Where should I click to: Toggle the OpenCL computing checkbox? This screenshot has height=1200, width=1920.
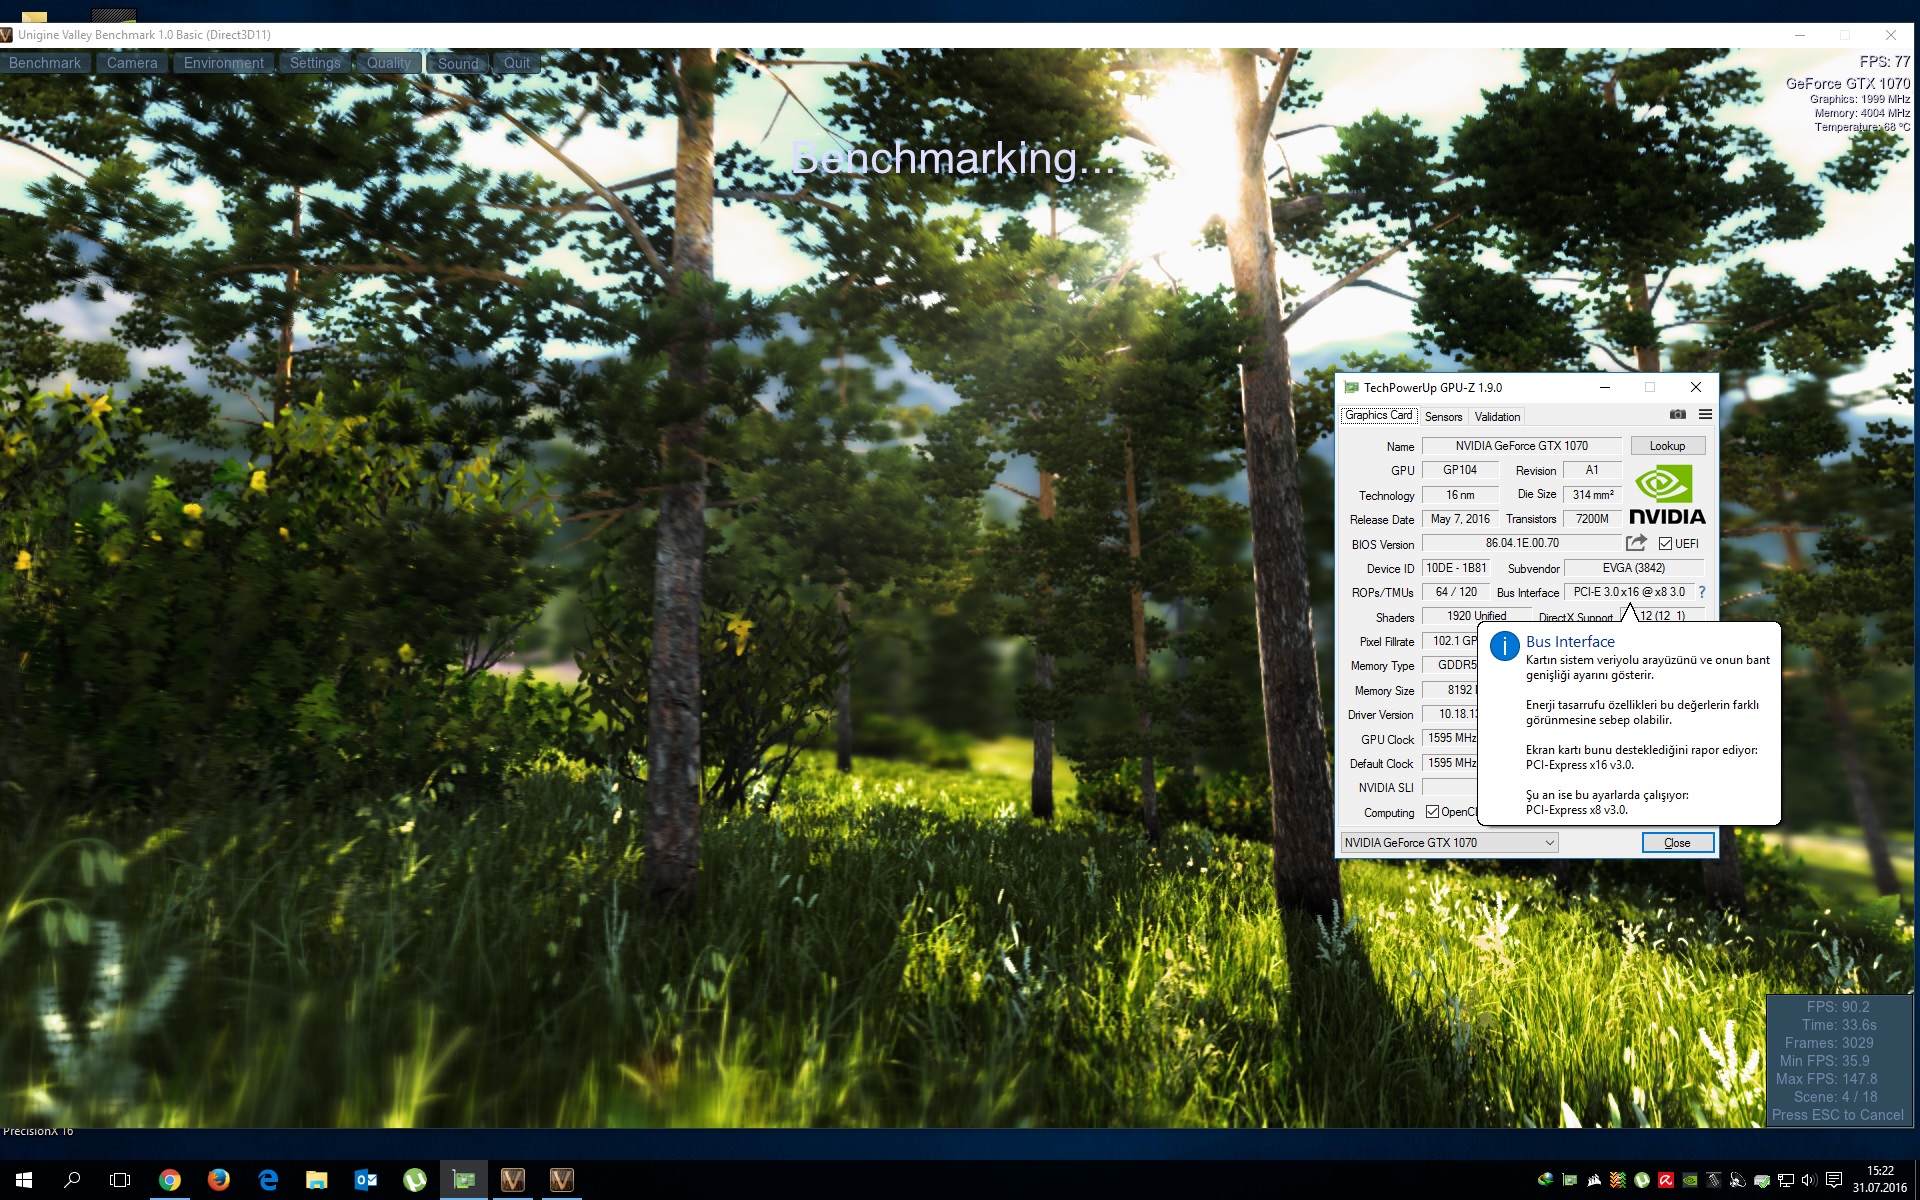coord(1432,812)
